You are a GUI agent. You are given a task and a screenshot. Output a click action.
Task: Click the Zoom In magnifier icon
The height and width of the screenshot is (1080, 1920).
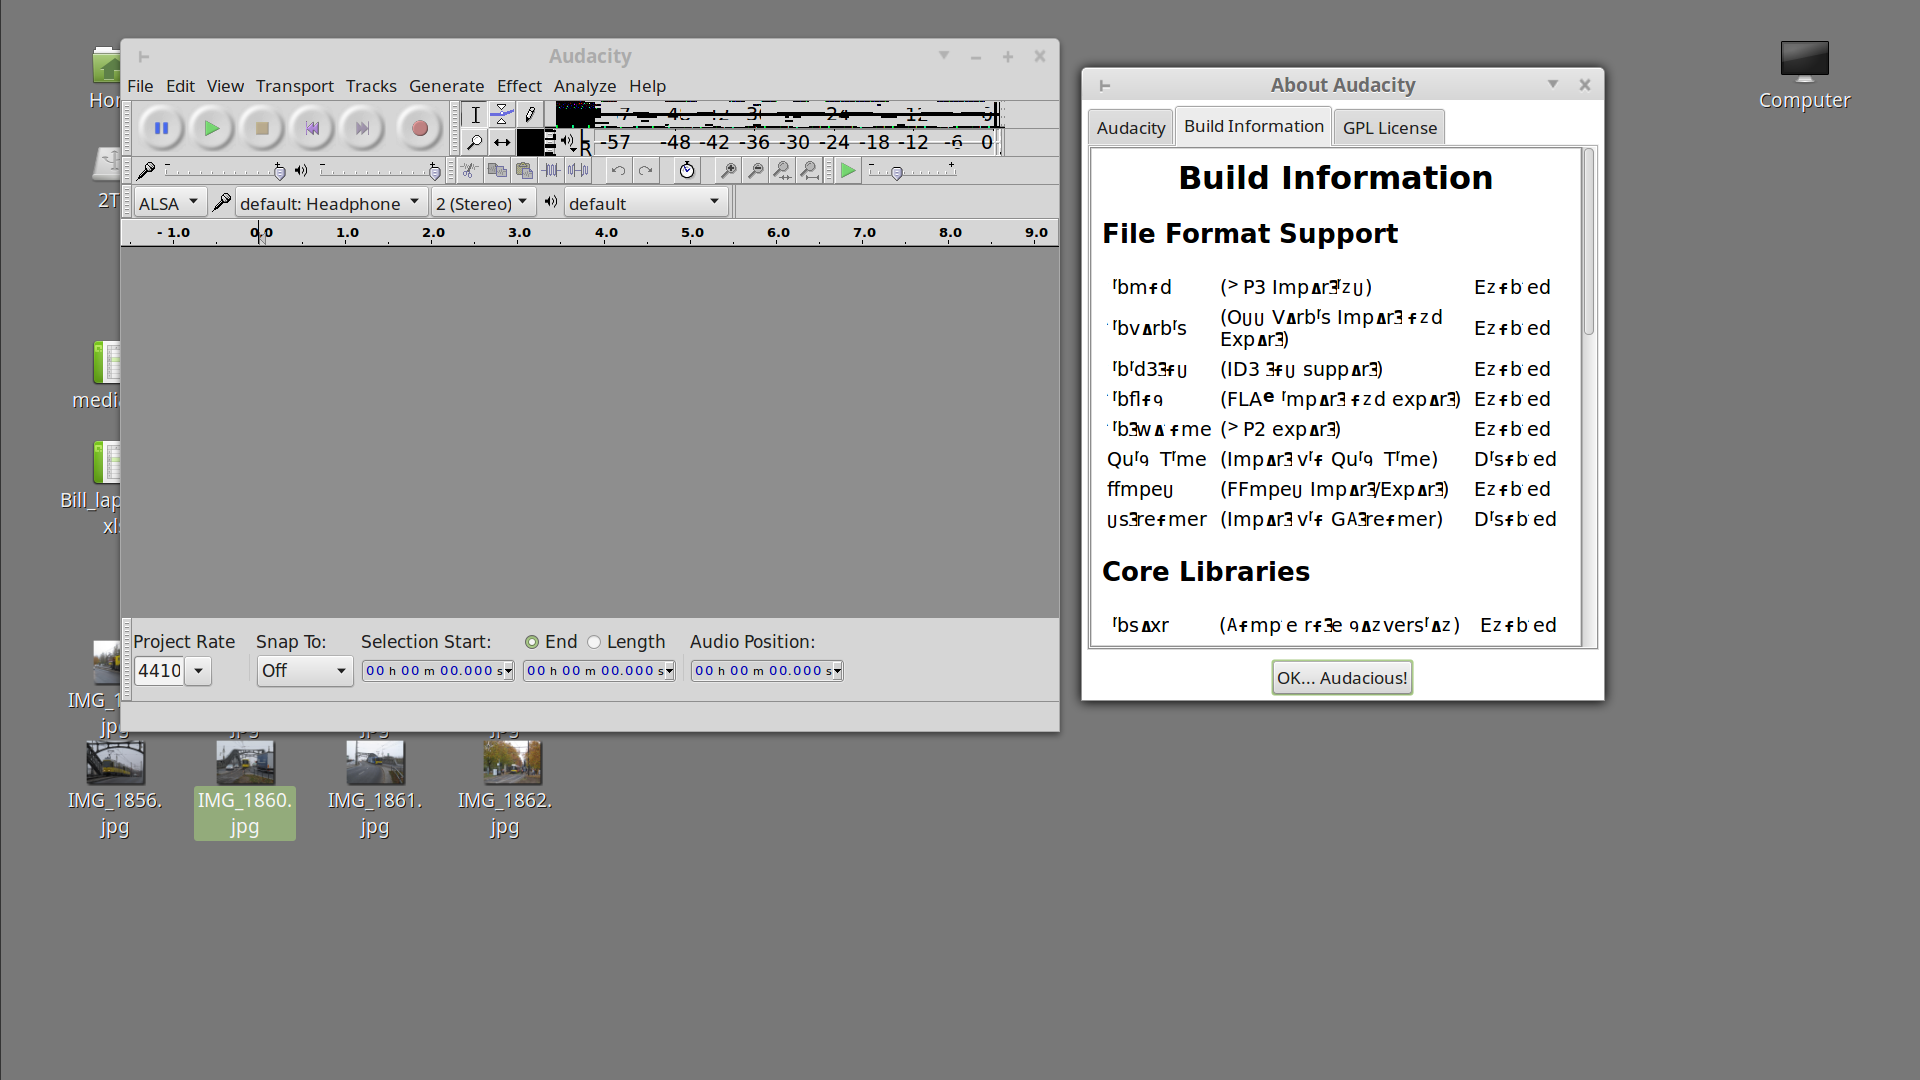pyautogui.click(x=727, y=170)
